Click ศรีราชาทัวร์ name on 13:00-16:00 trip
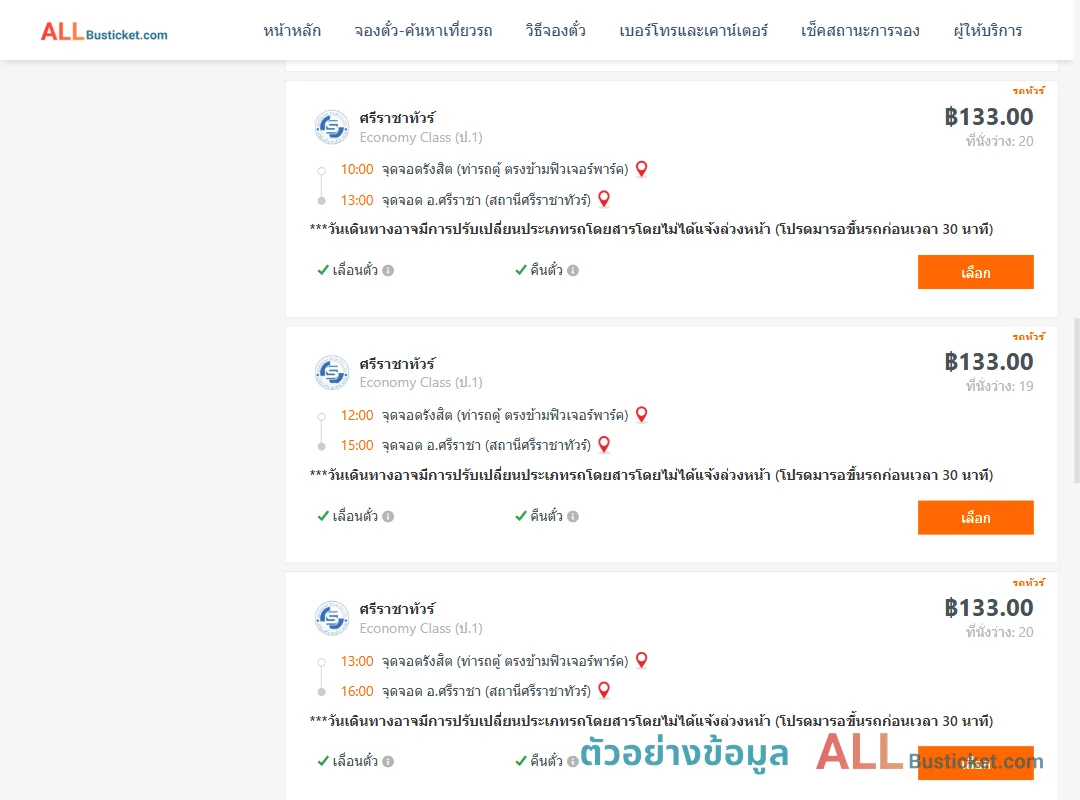 (x=397, y=609)
